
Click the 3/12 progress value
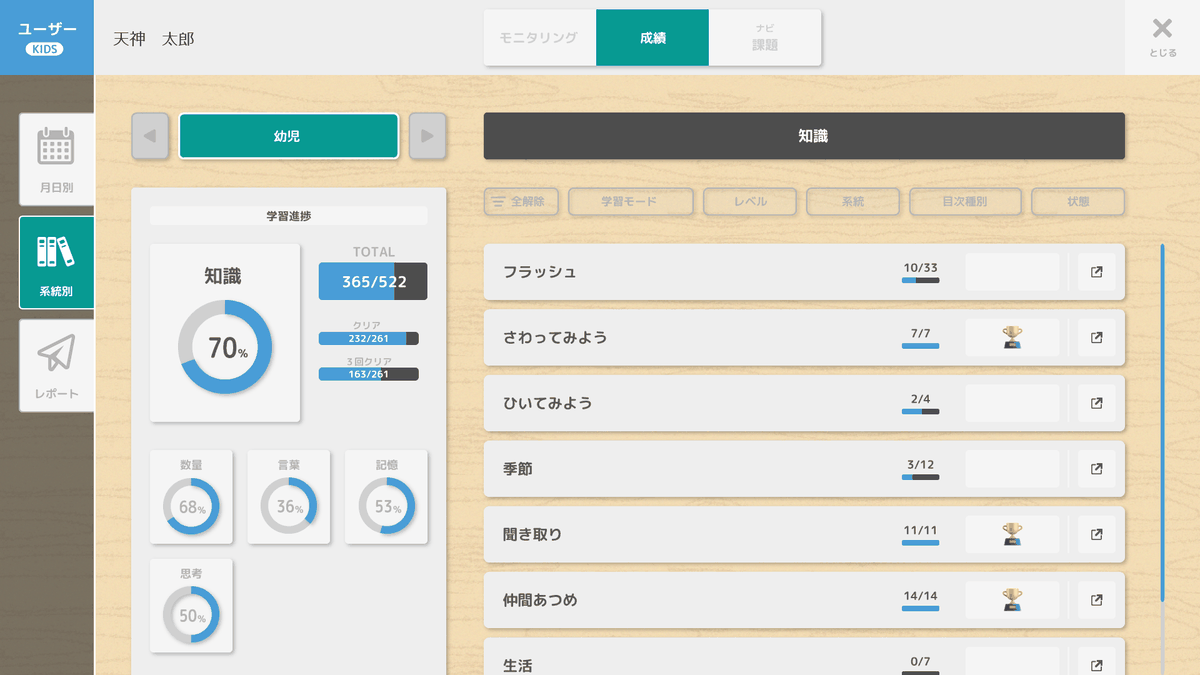(920, 464)
